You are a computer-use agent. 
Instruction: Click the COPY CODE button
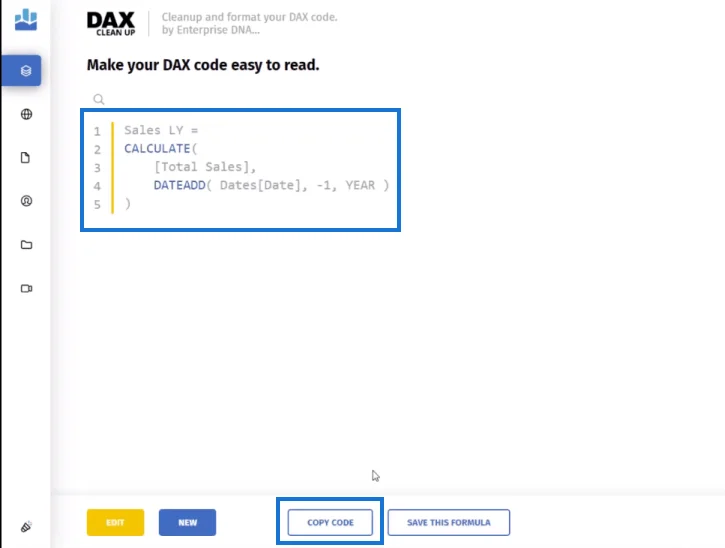point(330,523)
